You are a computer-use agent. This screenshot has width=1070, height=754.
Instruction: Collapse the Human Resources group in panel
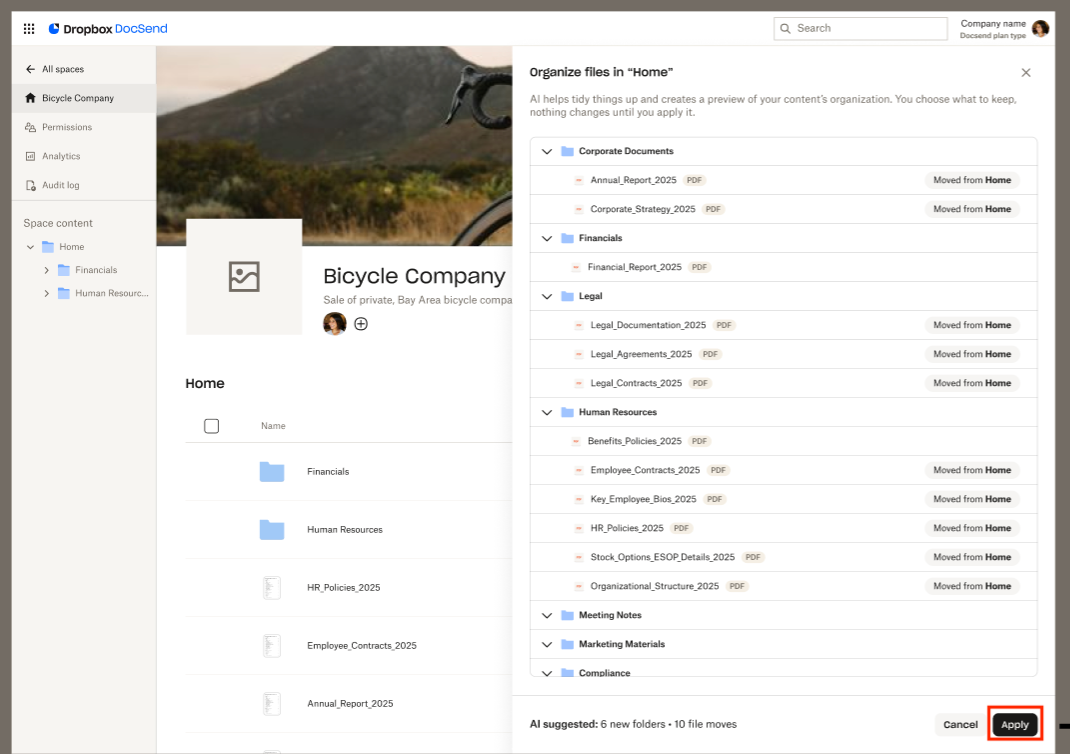[x=546, y=413]
